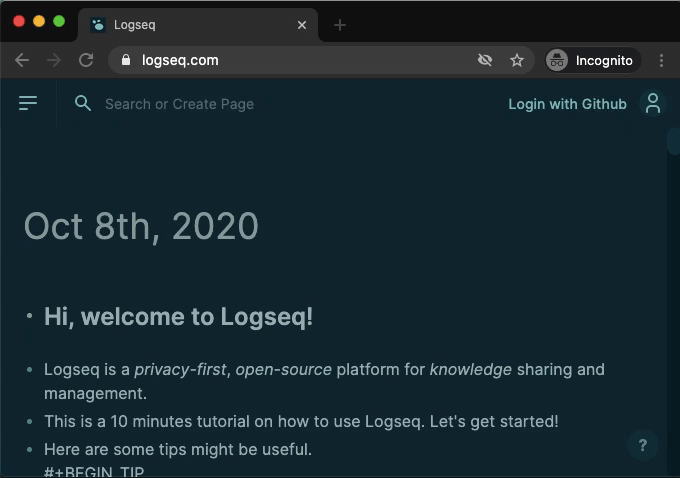The width and height of the screenshot is (680, 478).
Task: Open the user profile icon
Action: coord(653,104)
